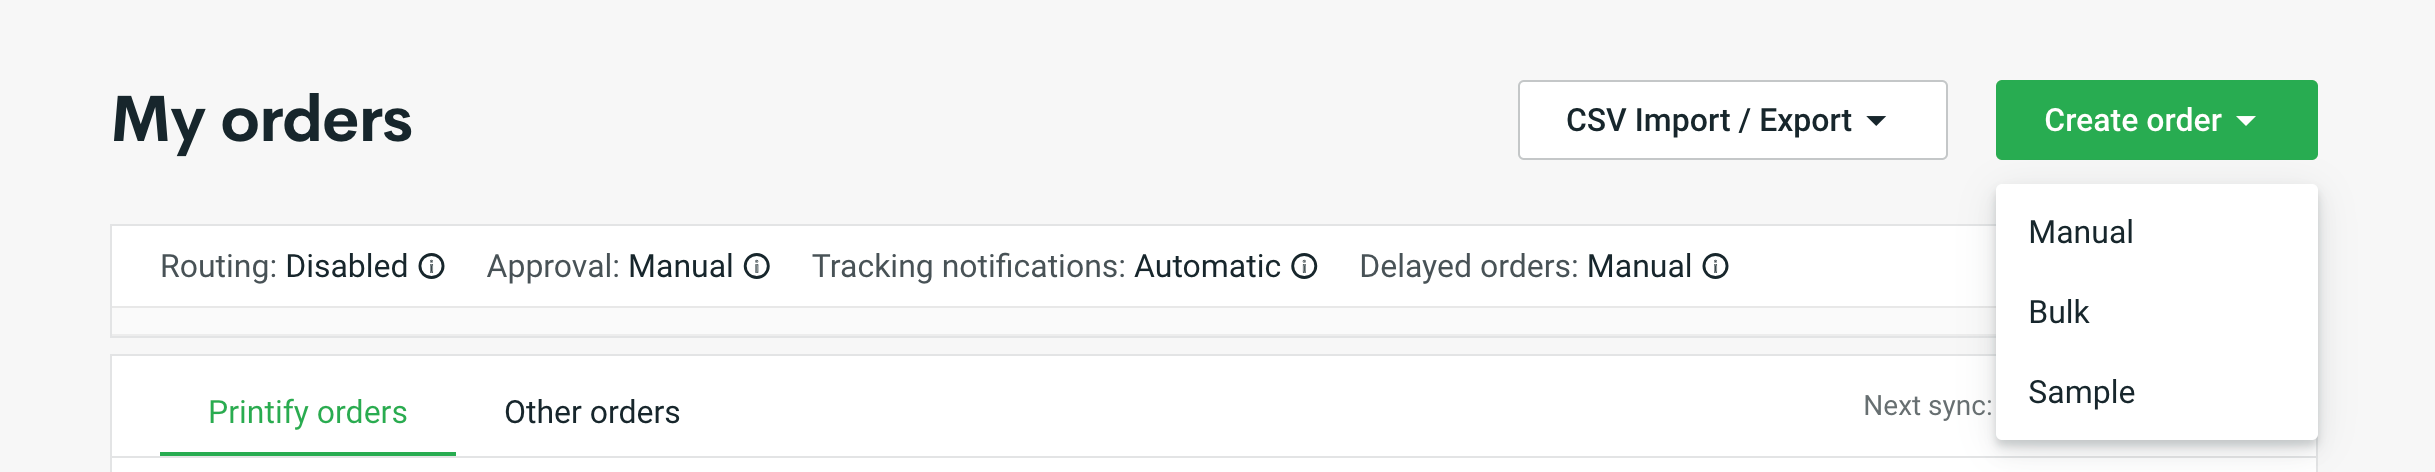Click the Manual value beside Delayed orders
The width and height of the screenshot is (2435, 472).
[x=1639, y=267]
